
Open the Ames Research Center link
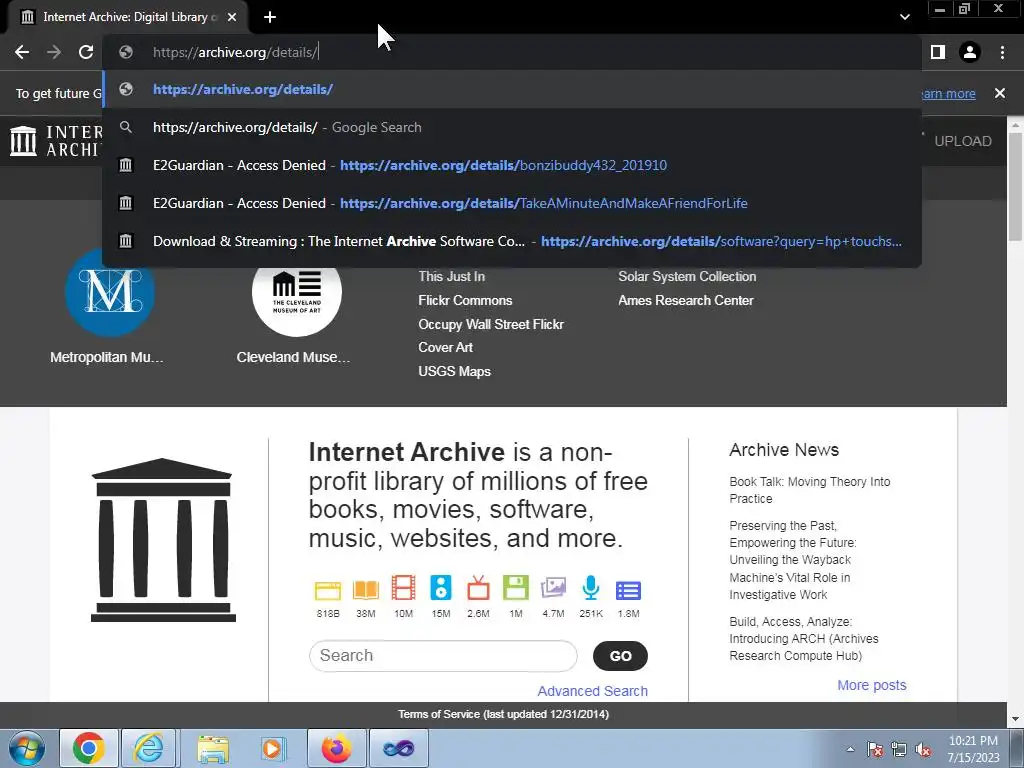point(686,300)
